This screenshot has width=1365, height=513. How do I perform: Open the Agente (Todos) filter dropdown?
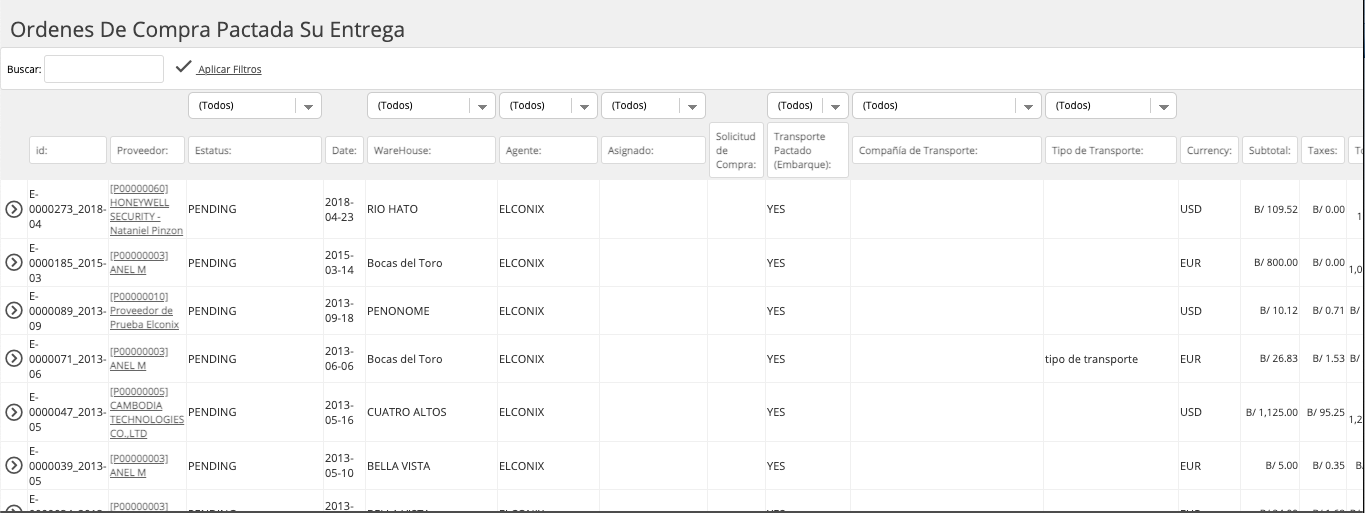pos(548,106)
